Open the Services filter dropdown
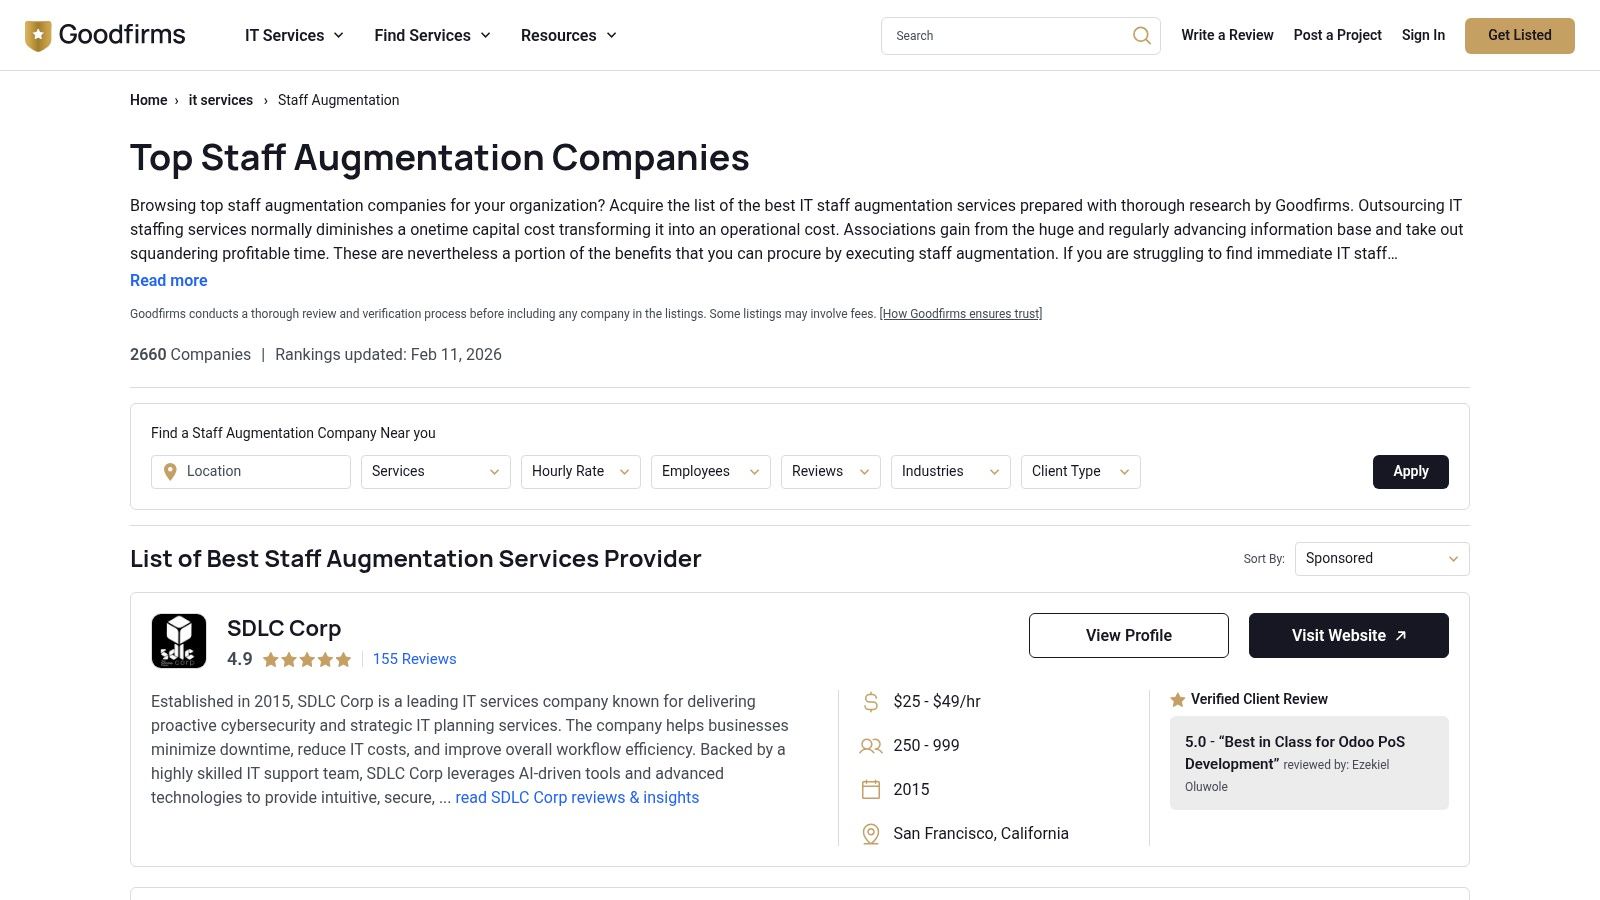Viewport: 1600px width, 900px height. click(435, 472)
